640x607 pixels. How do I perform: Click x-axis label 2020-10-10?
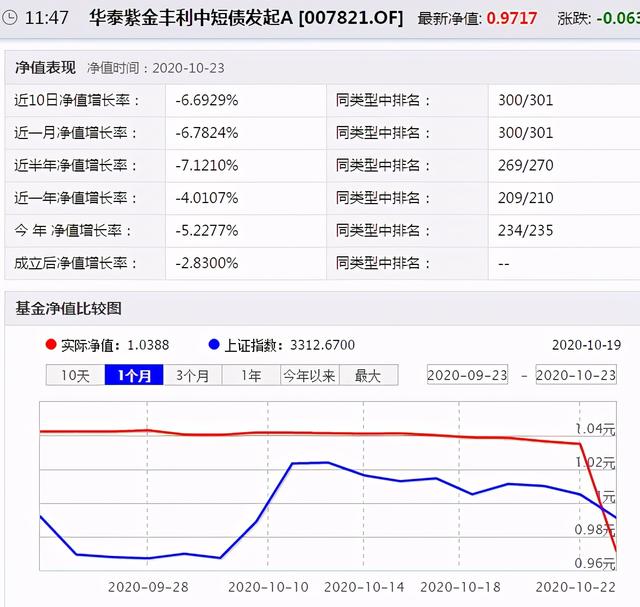(268, 587)
